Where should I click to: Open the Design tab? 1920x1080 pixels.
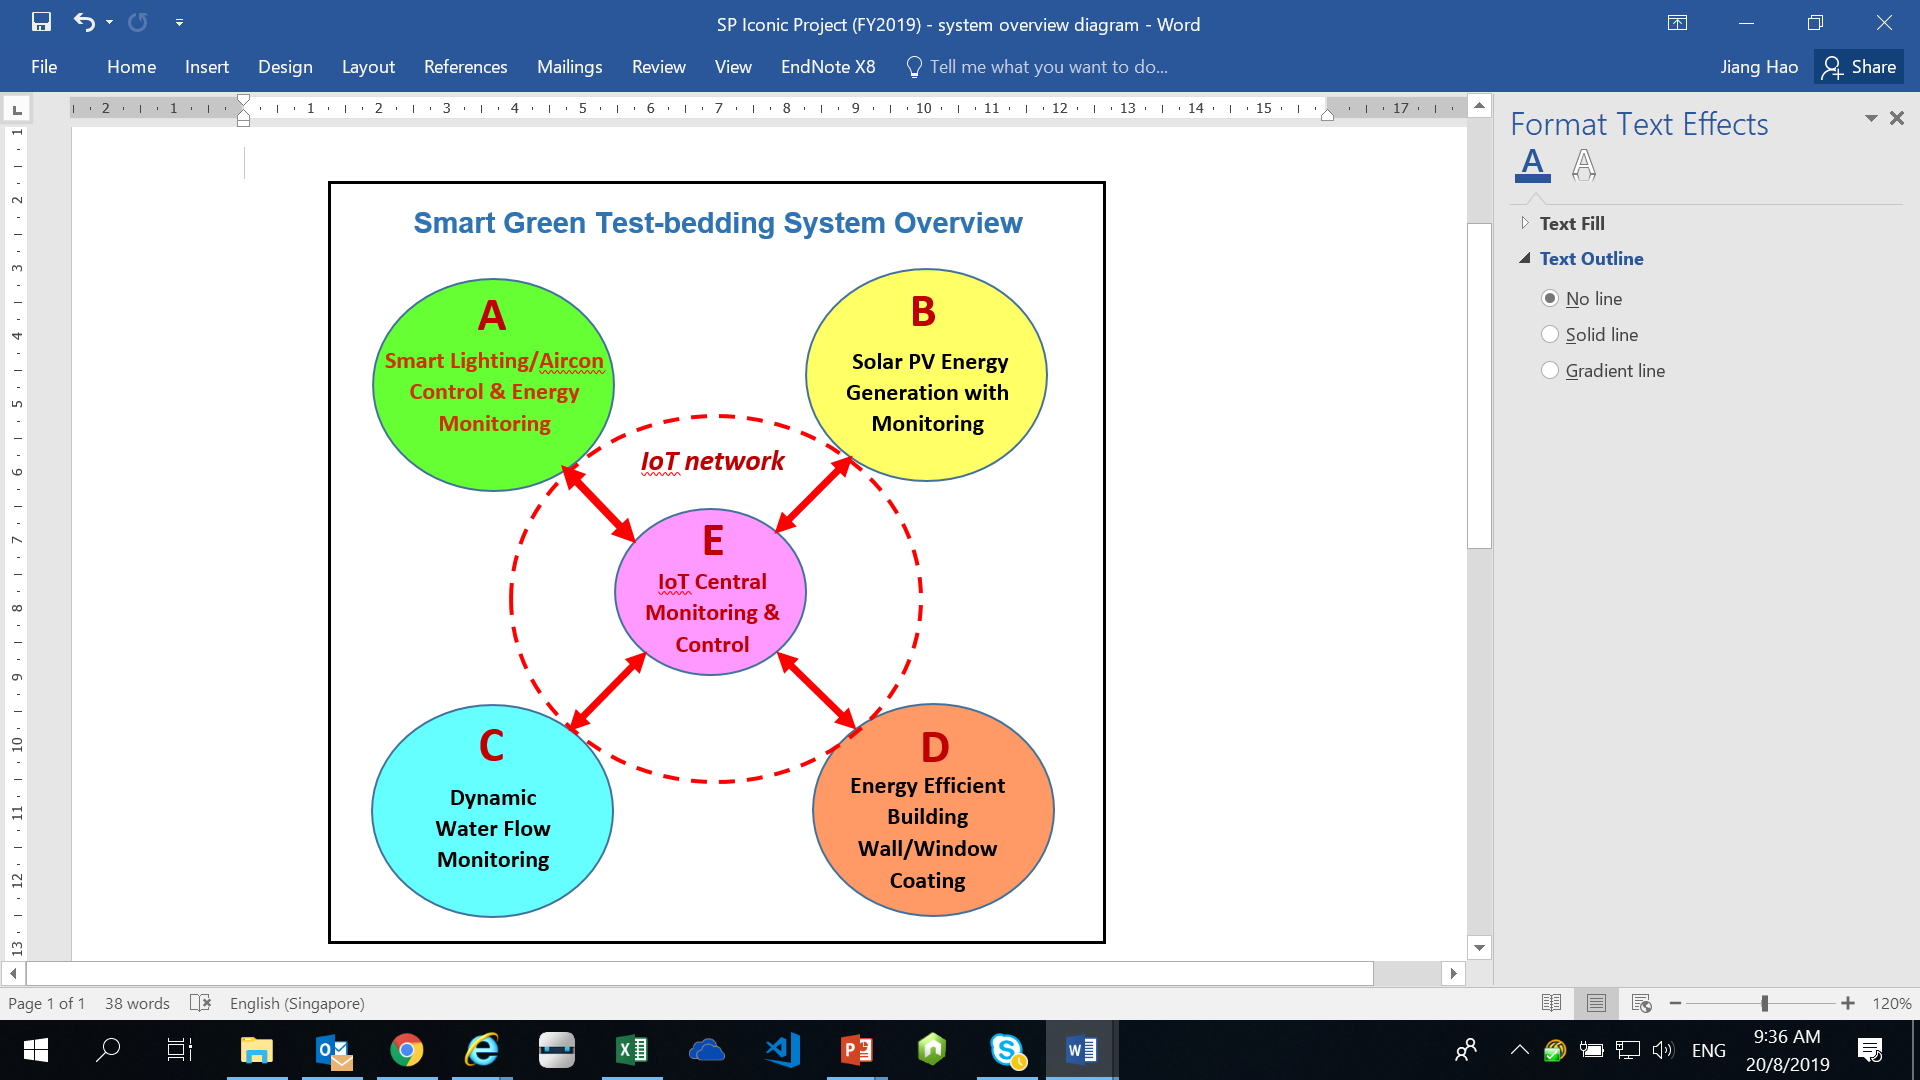point(285,67)
